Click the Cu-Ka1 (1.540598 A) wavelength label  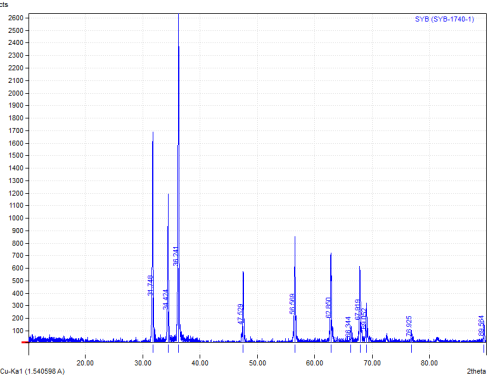click(32, 371)
